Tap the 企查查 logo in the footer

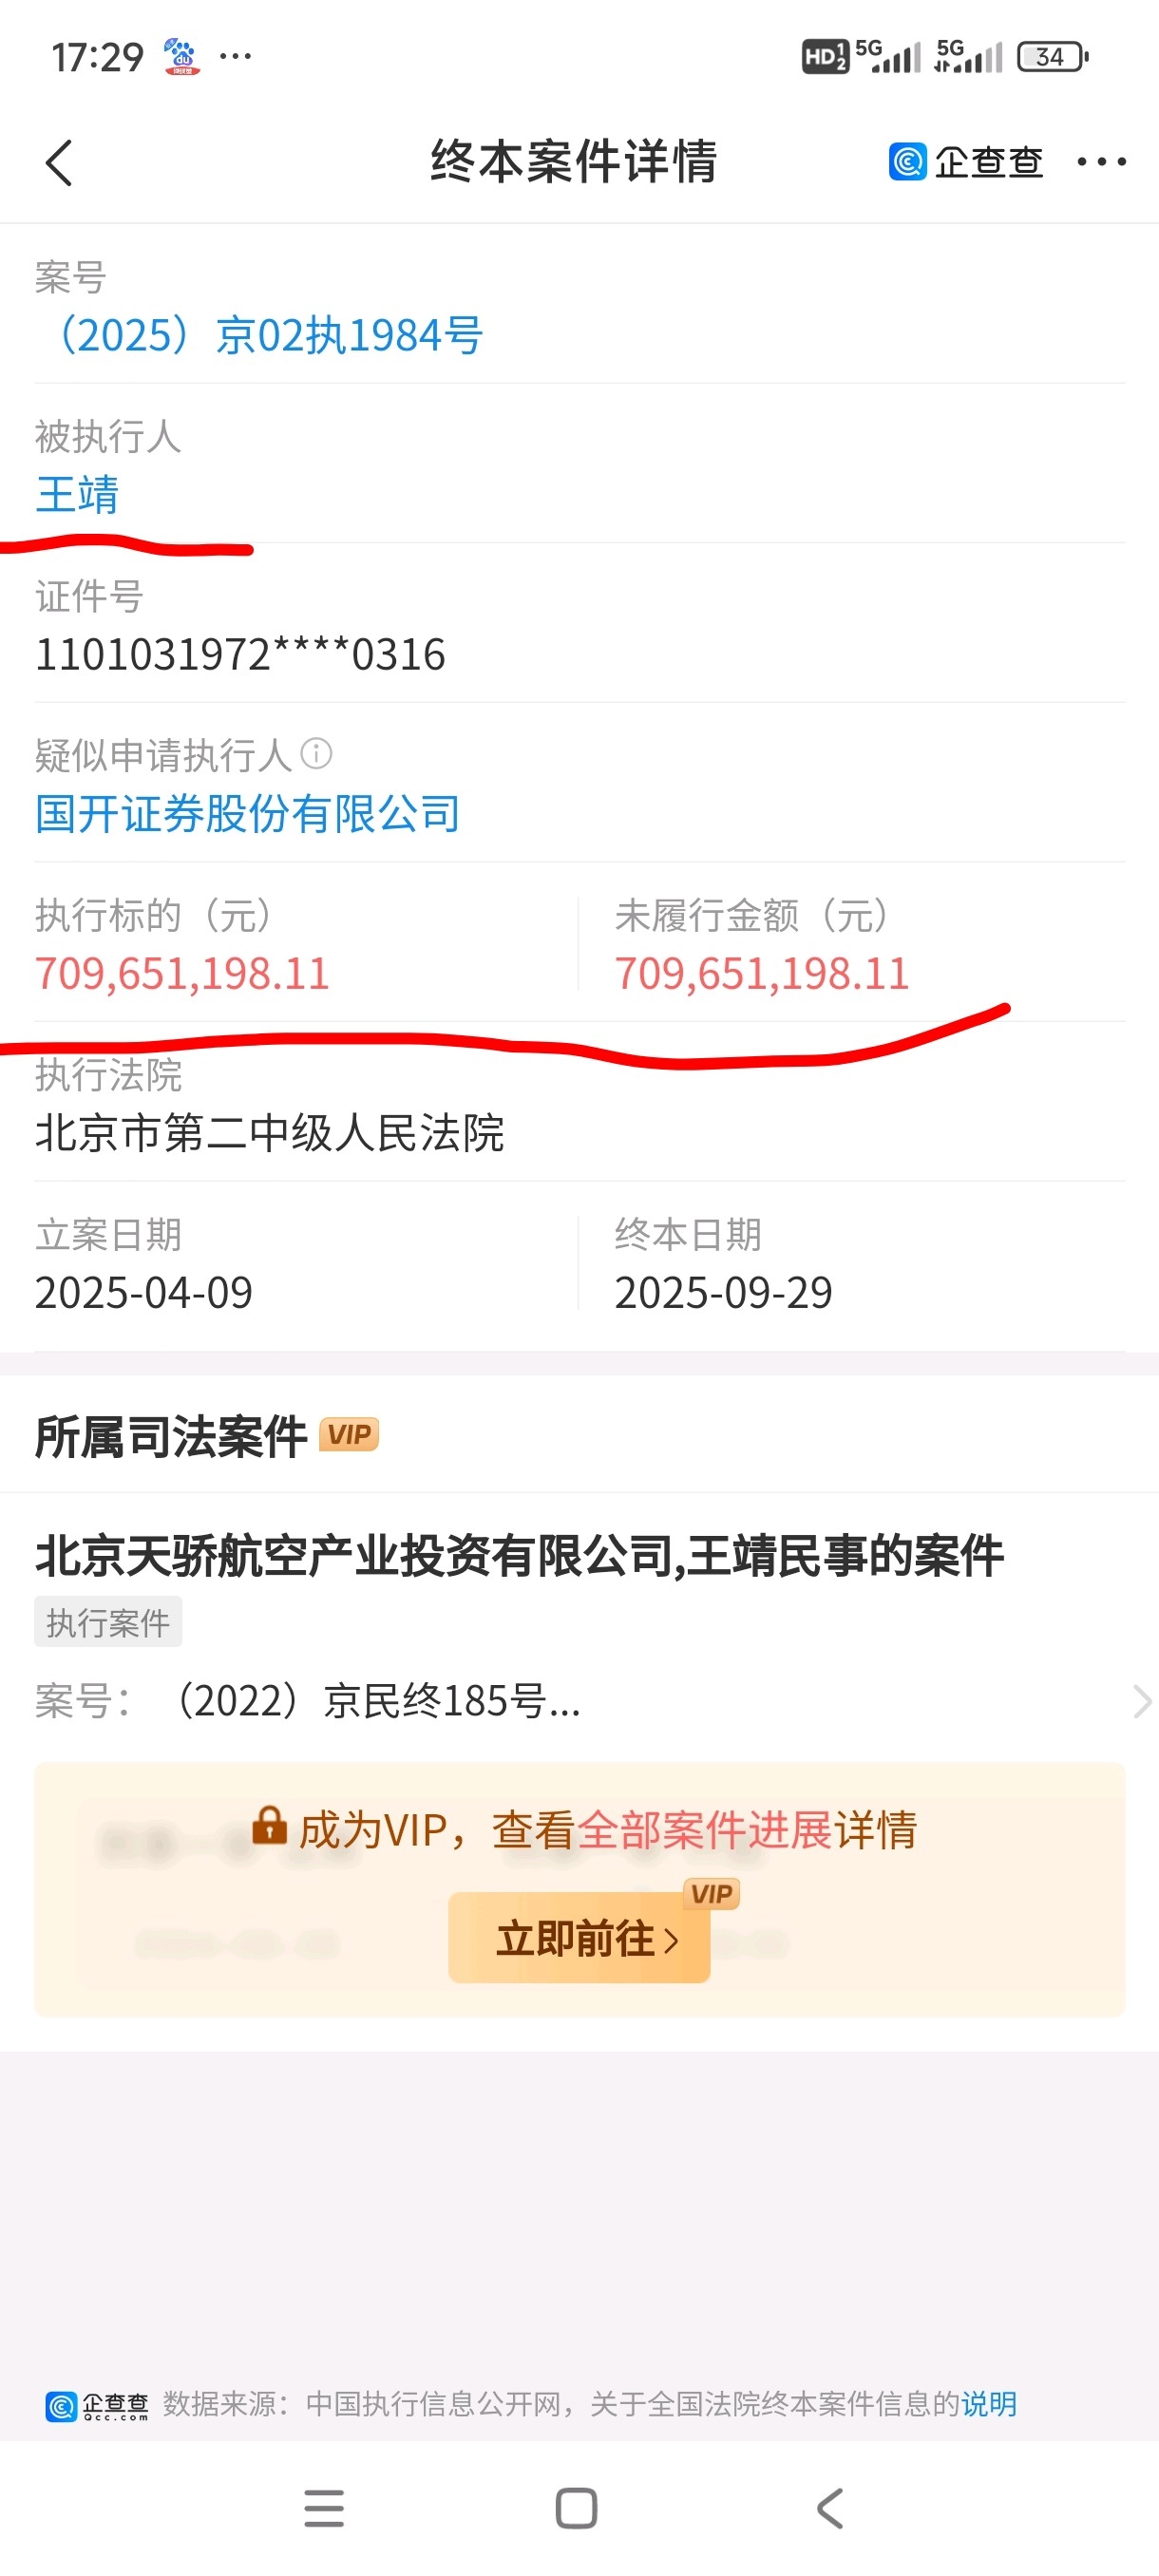point(96,2405)
